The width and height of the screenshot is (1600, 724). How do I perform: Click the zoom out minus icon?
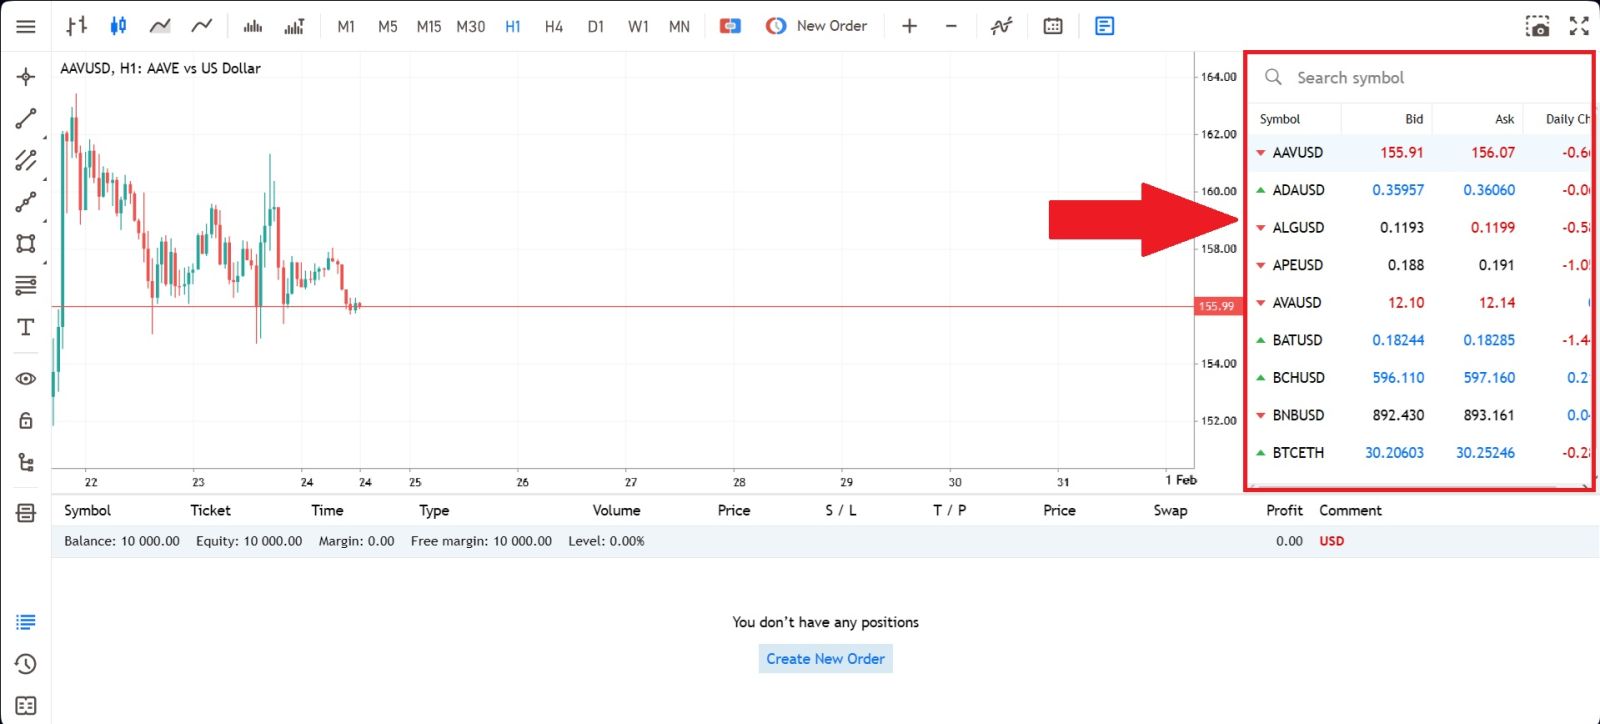coord(951,26)
